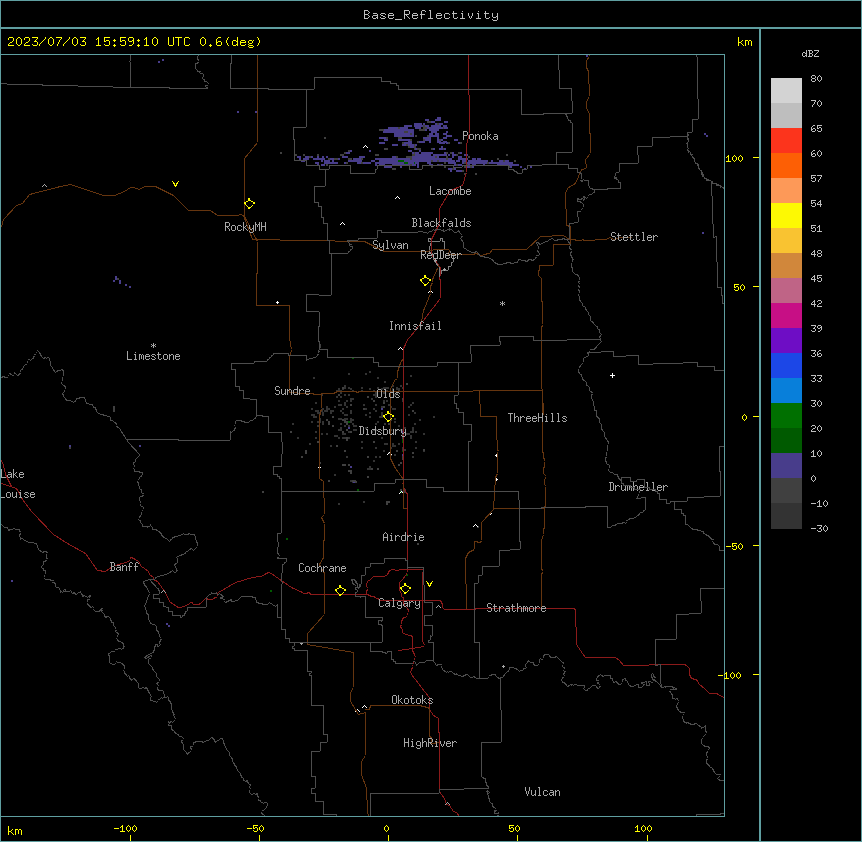This screenshot has width=862, height=842.
Task: Click the Vulcan label
Action: point(542,792)
